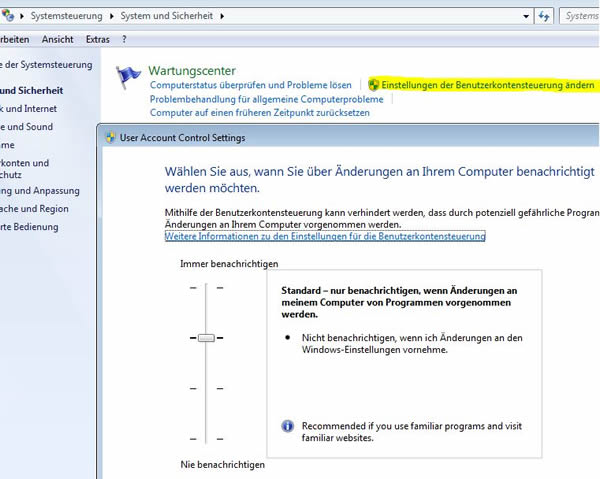Click the Control Panel icon in address bar
The height and width of the screenshot is (479, 600).
click(x=7, y=15)
